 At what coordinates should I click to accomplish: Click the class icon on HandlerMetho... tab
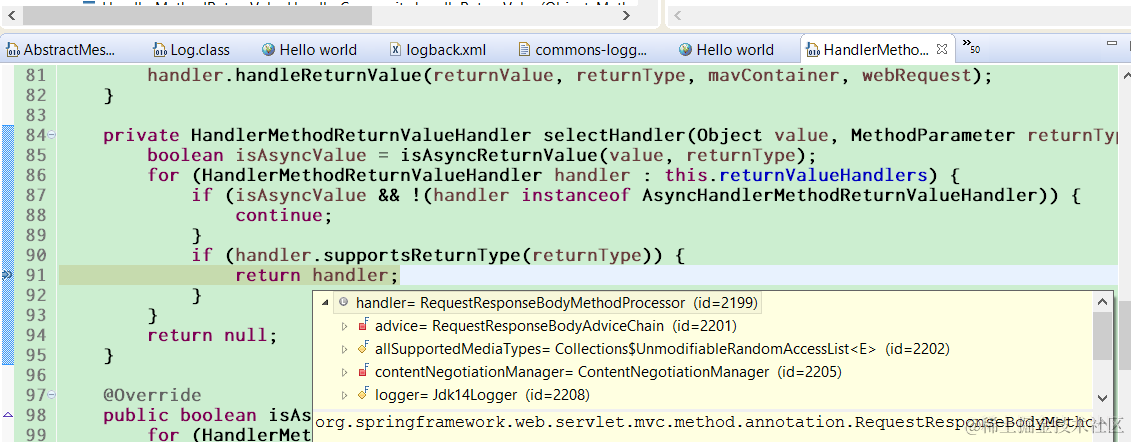click(x=813, y=50)
